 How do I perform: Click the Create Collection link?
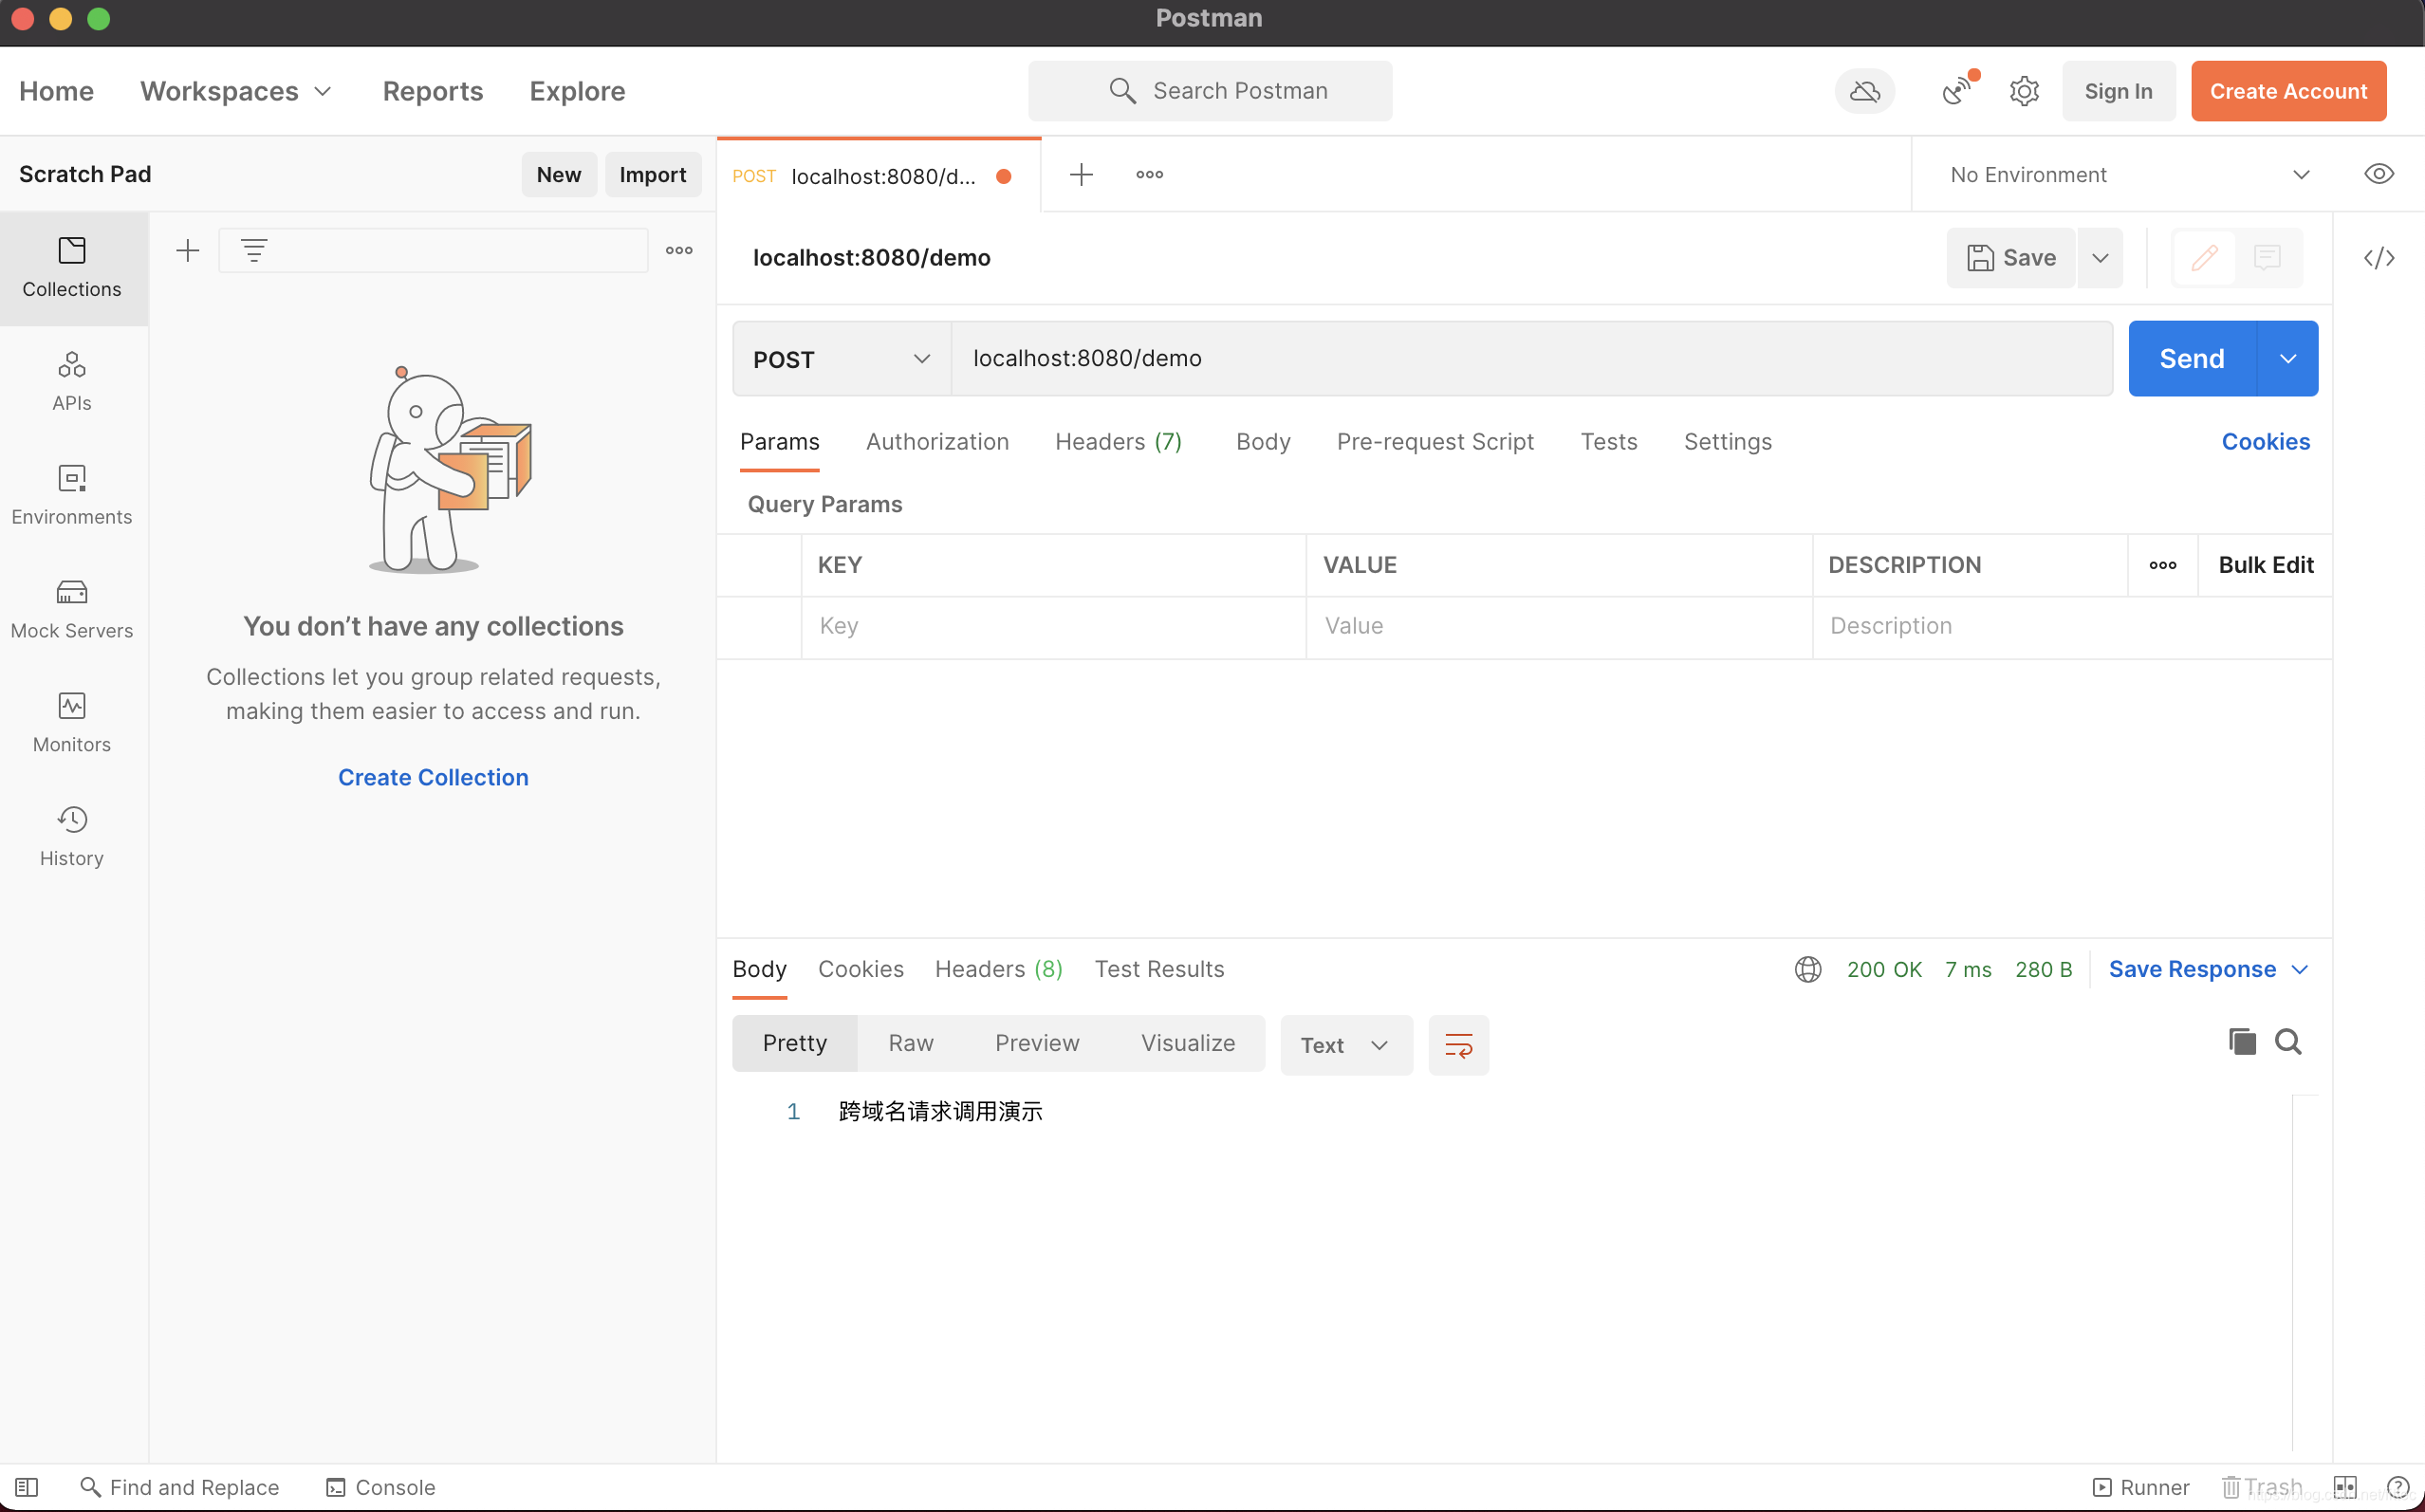(x=433, y=777)
